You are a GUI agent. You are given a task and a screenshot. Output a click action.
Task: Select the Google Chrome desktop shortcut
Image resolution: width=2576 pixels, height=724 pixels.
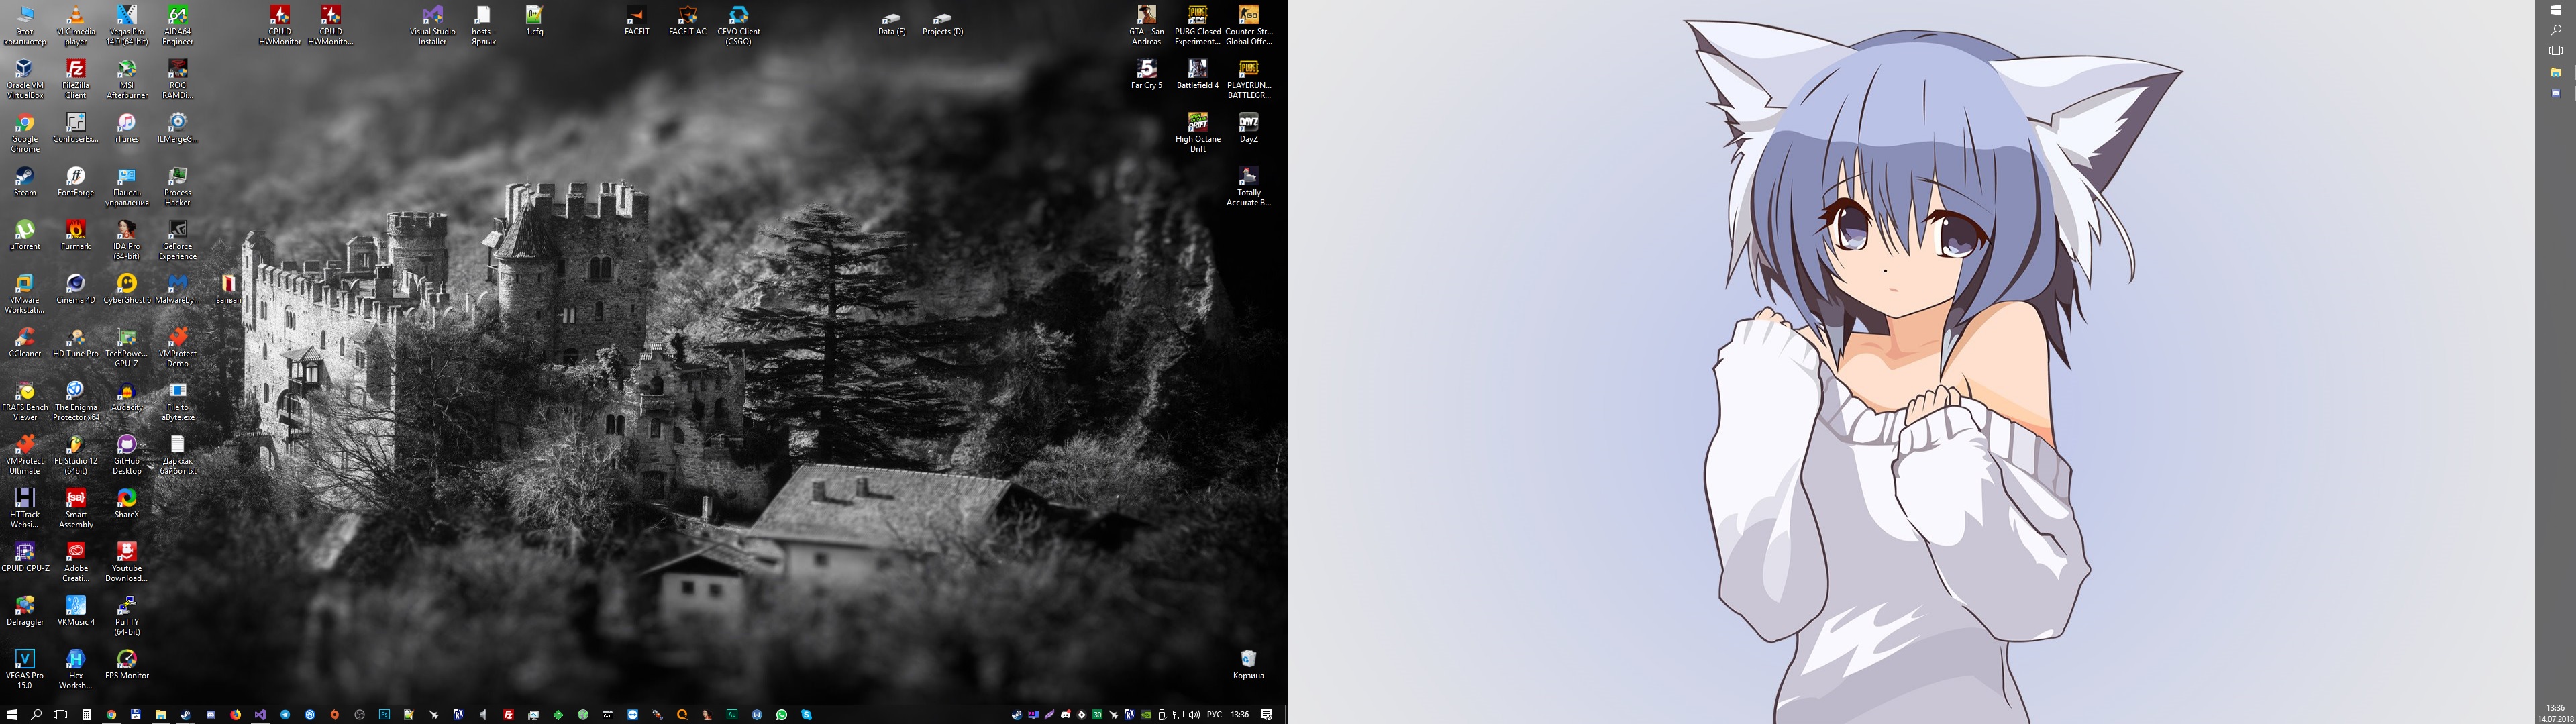[x=25, y=133]
